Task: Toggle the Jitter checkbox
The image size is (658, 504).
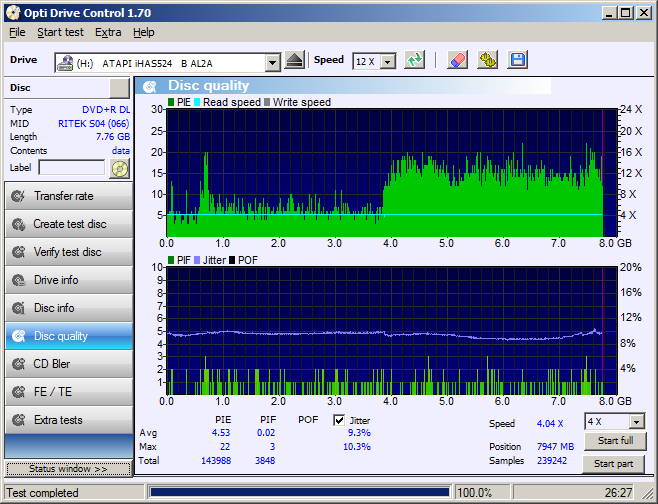Action: coord(339,420)
